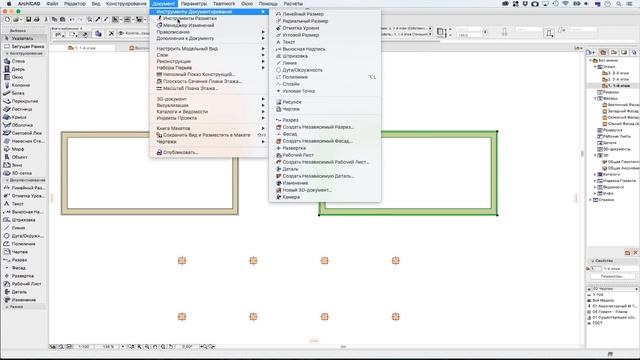The height and width of the screenshot is (360, 640).
Task: Expand the Каталоги tree node in navigator
Action: point(596,174)
